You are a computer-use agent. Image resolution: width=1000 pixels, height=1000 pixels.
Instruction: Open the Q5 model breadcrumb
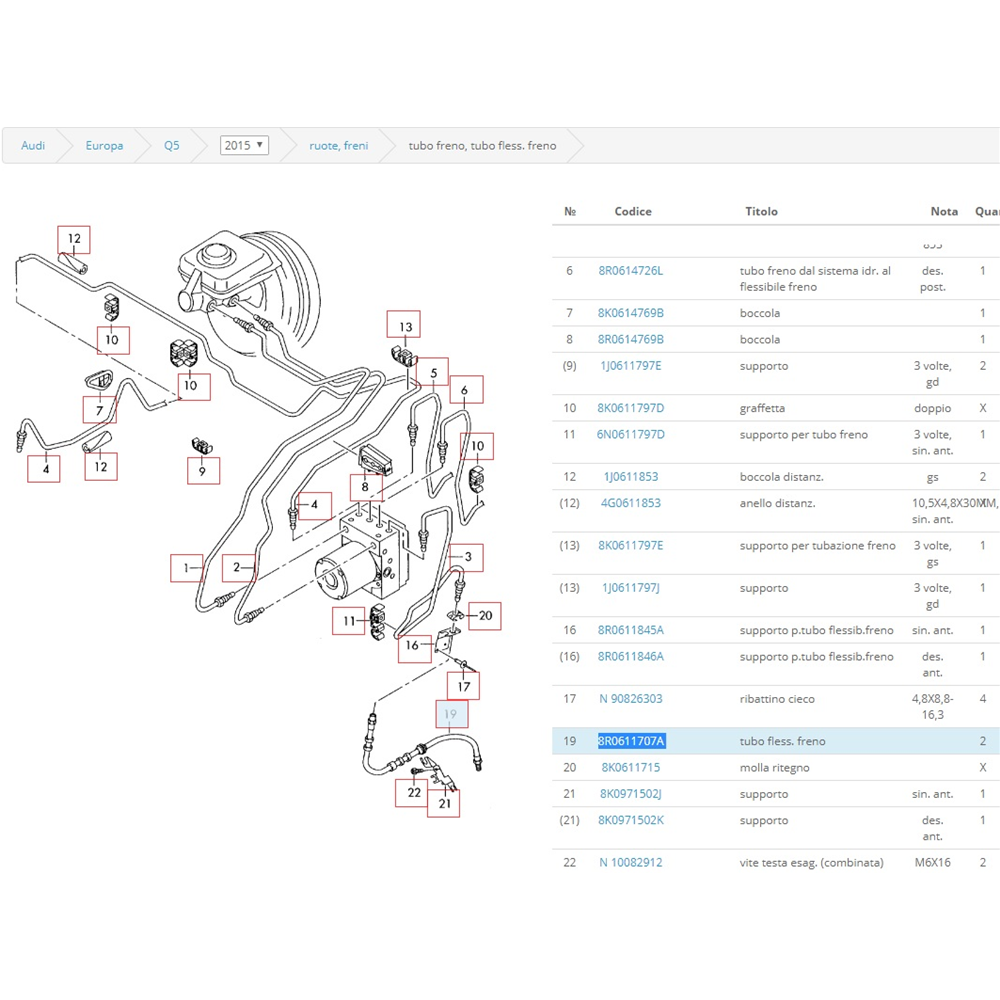pyautogui.click(x=172, y=146)
